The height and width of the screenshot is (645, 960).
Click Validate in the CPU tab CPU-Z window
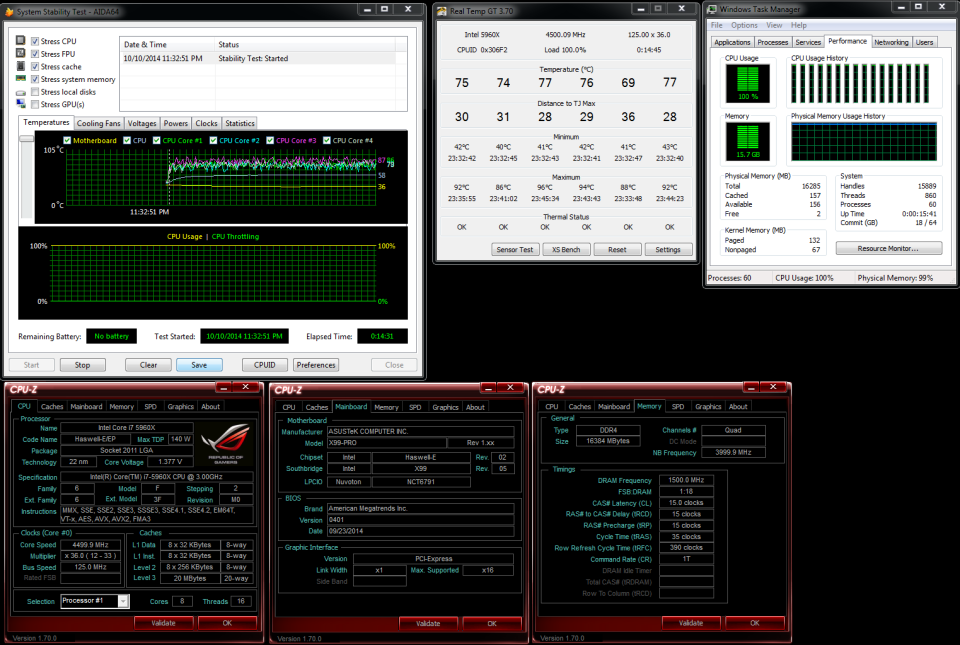pos(163,623)
